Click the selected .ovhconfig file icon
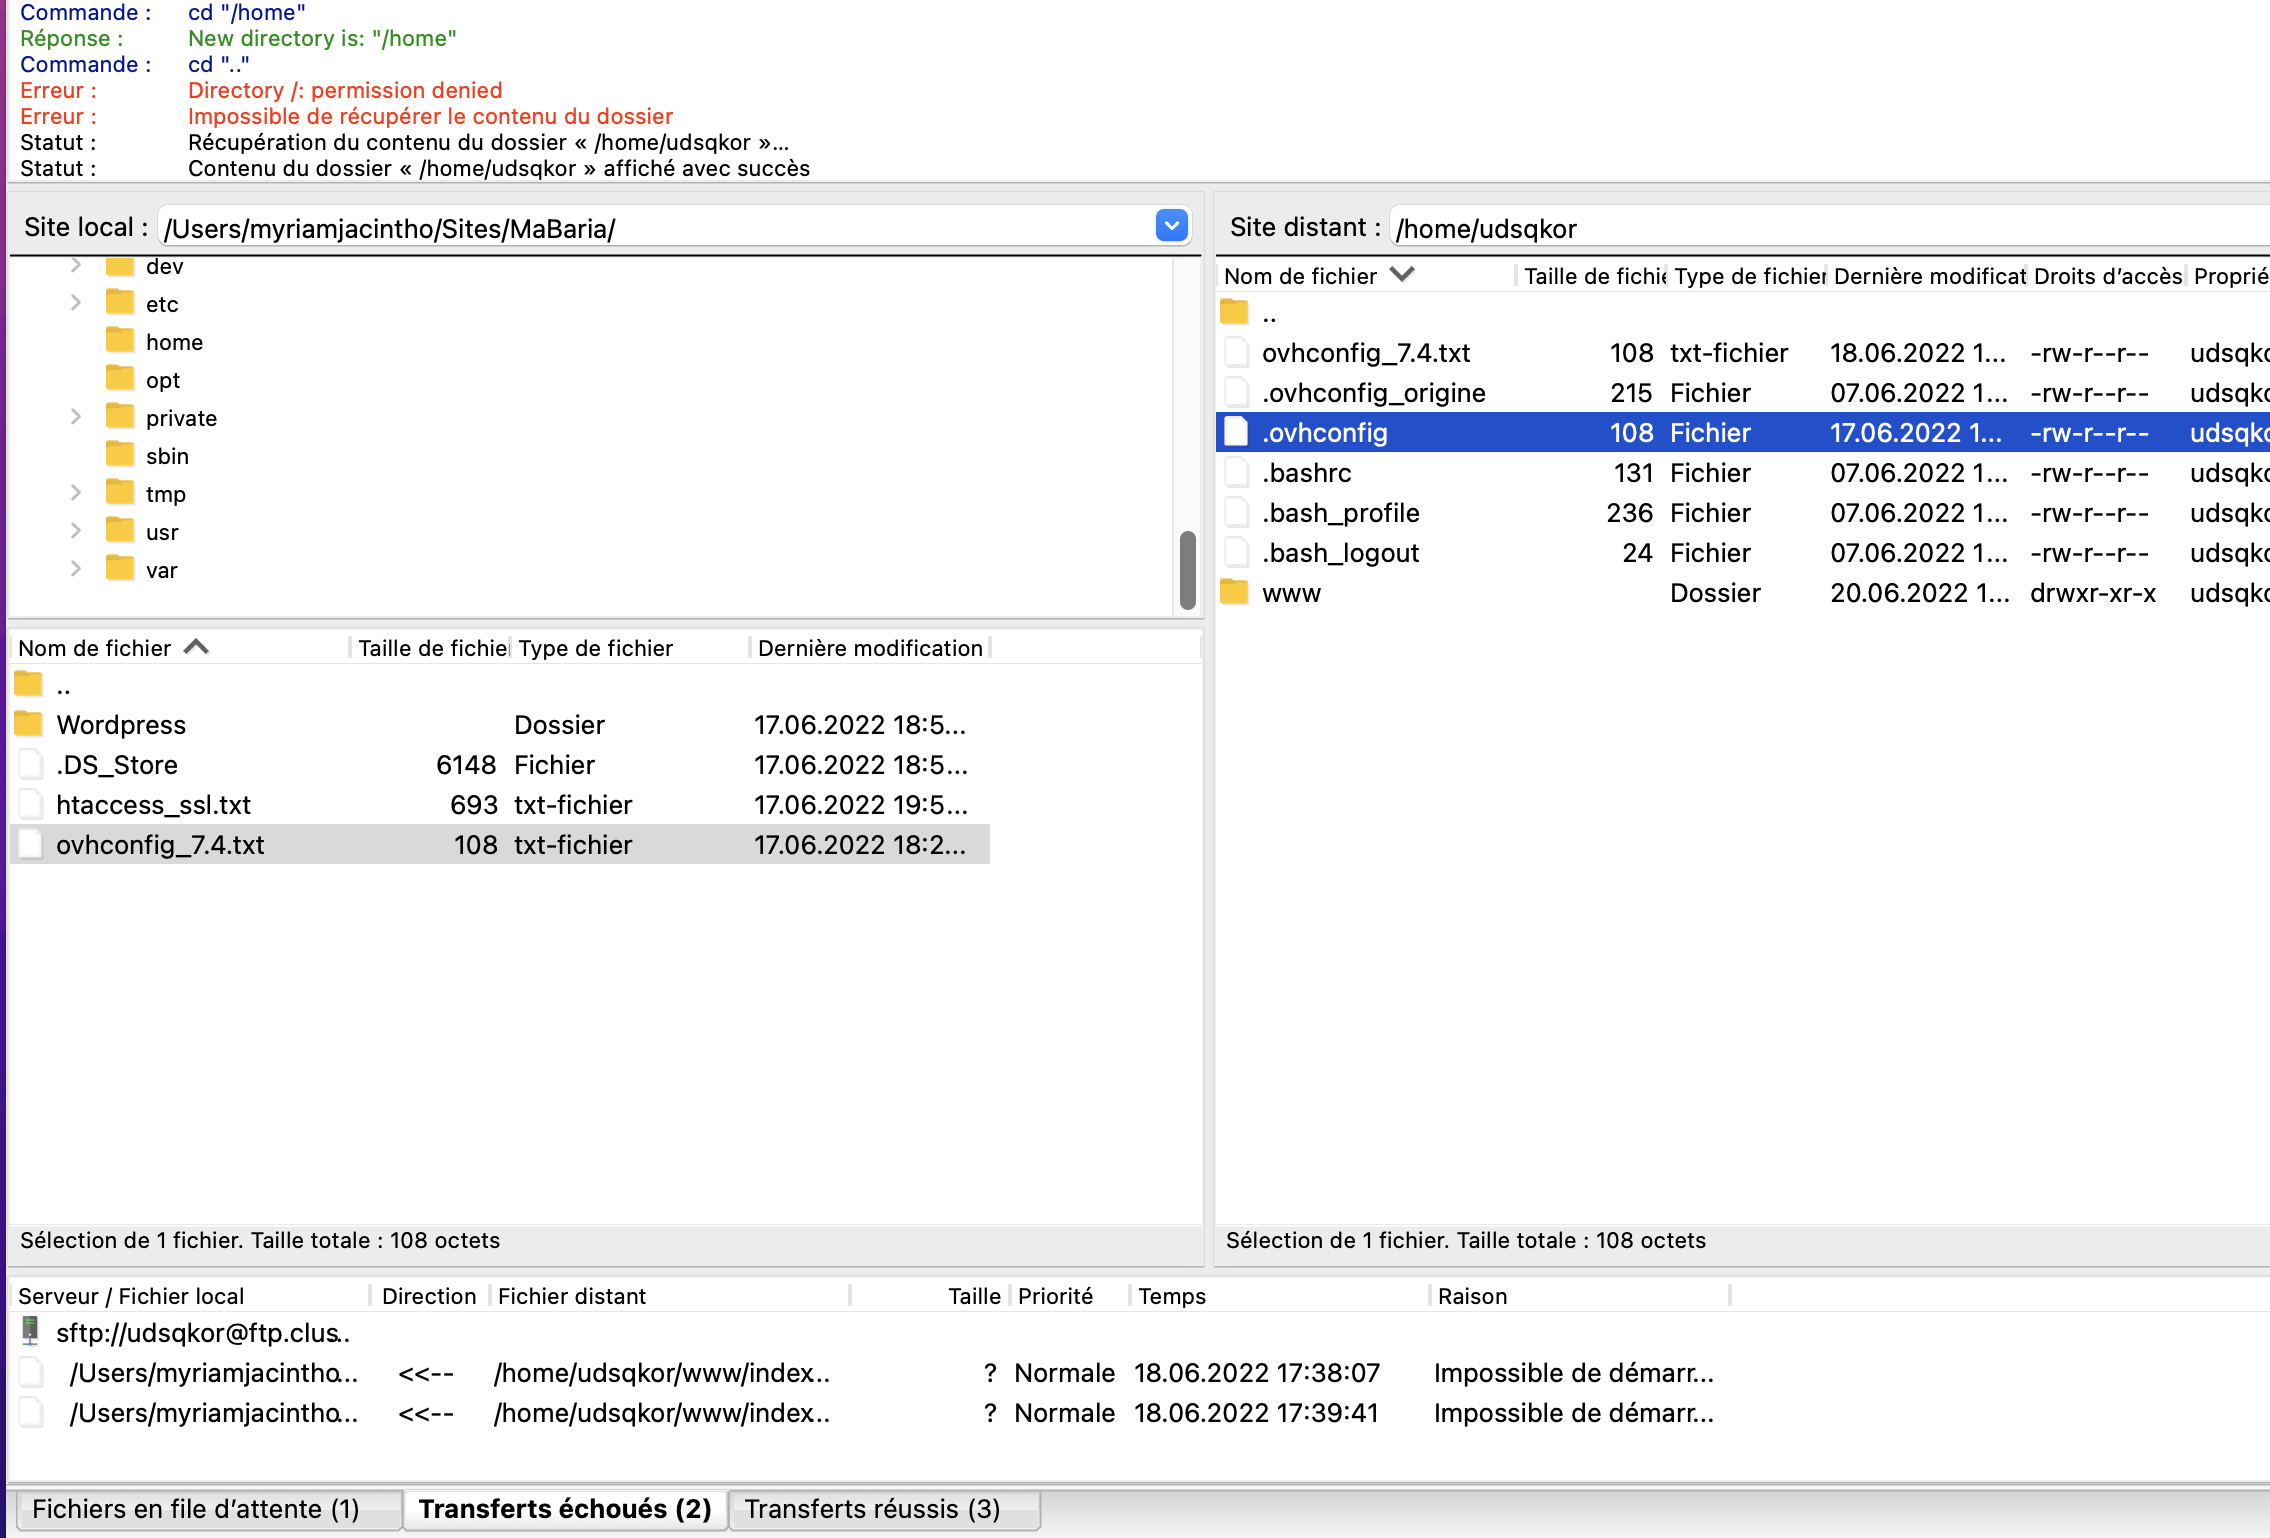Screen dimensions: 2270x1538 click(x=1237, y=432)
